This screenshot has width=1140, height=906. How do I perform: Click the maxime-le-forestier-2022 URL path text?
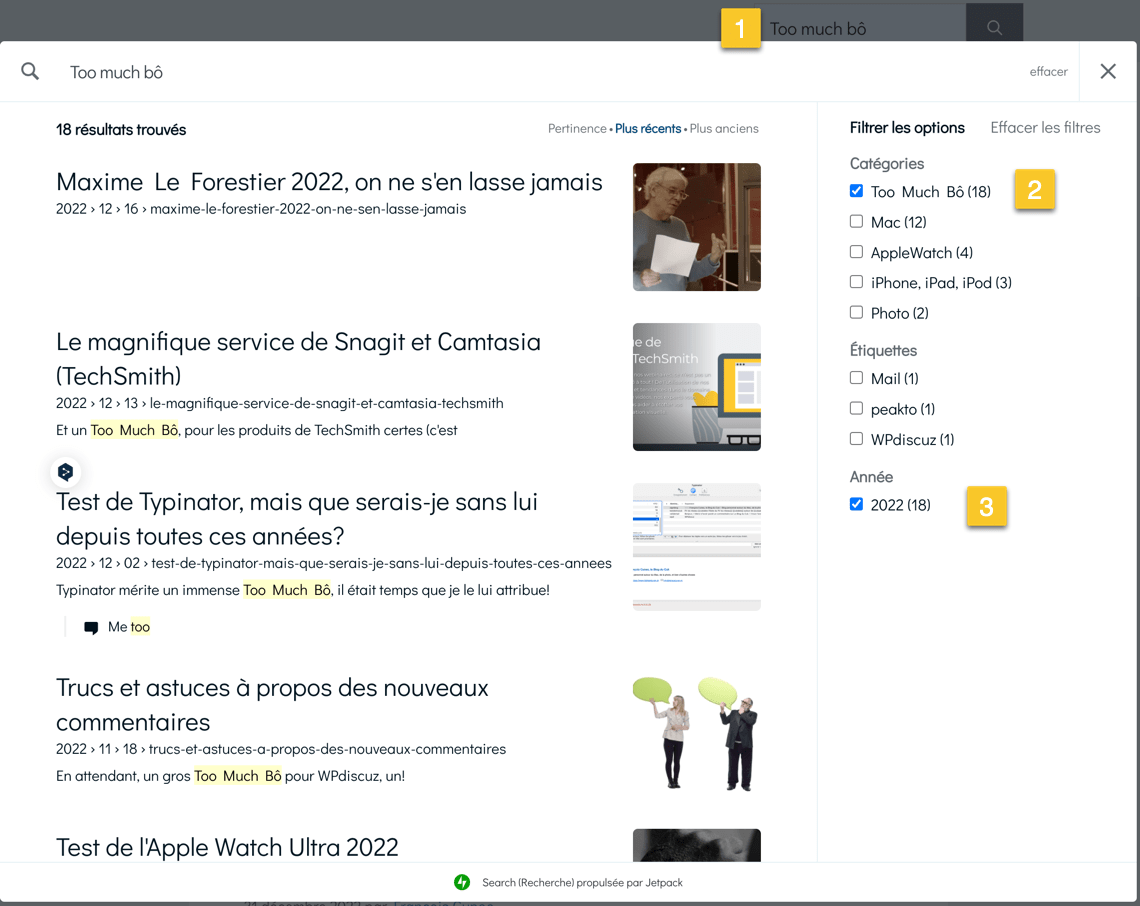[x=308, y=209]
